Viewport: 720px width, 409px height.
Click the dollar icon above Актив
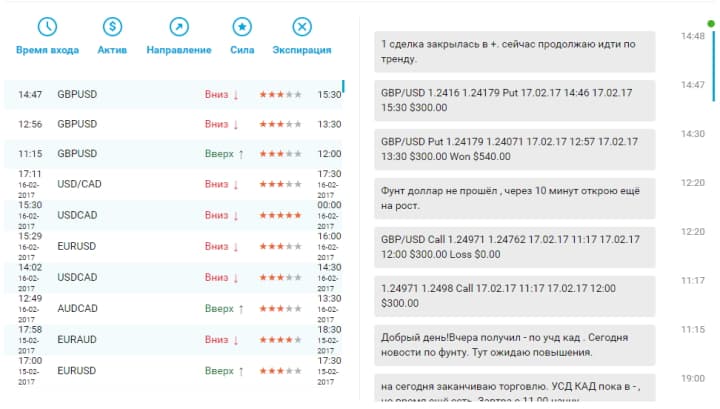[x=113, y=27]
